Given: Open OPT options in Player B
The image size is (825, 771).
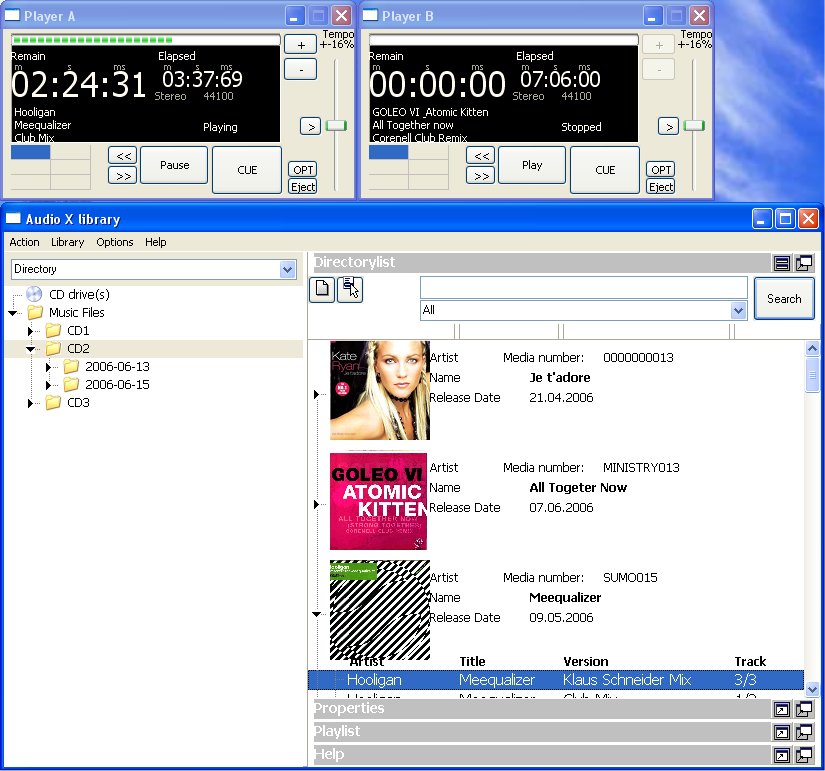Looking at the screenshot, I should [x=661, y=169].
